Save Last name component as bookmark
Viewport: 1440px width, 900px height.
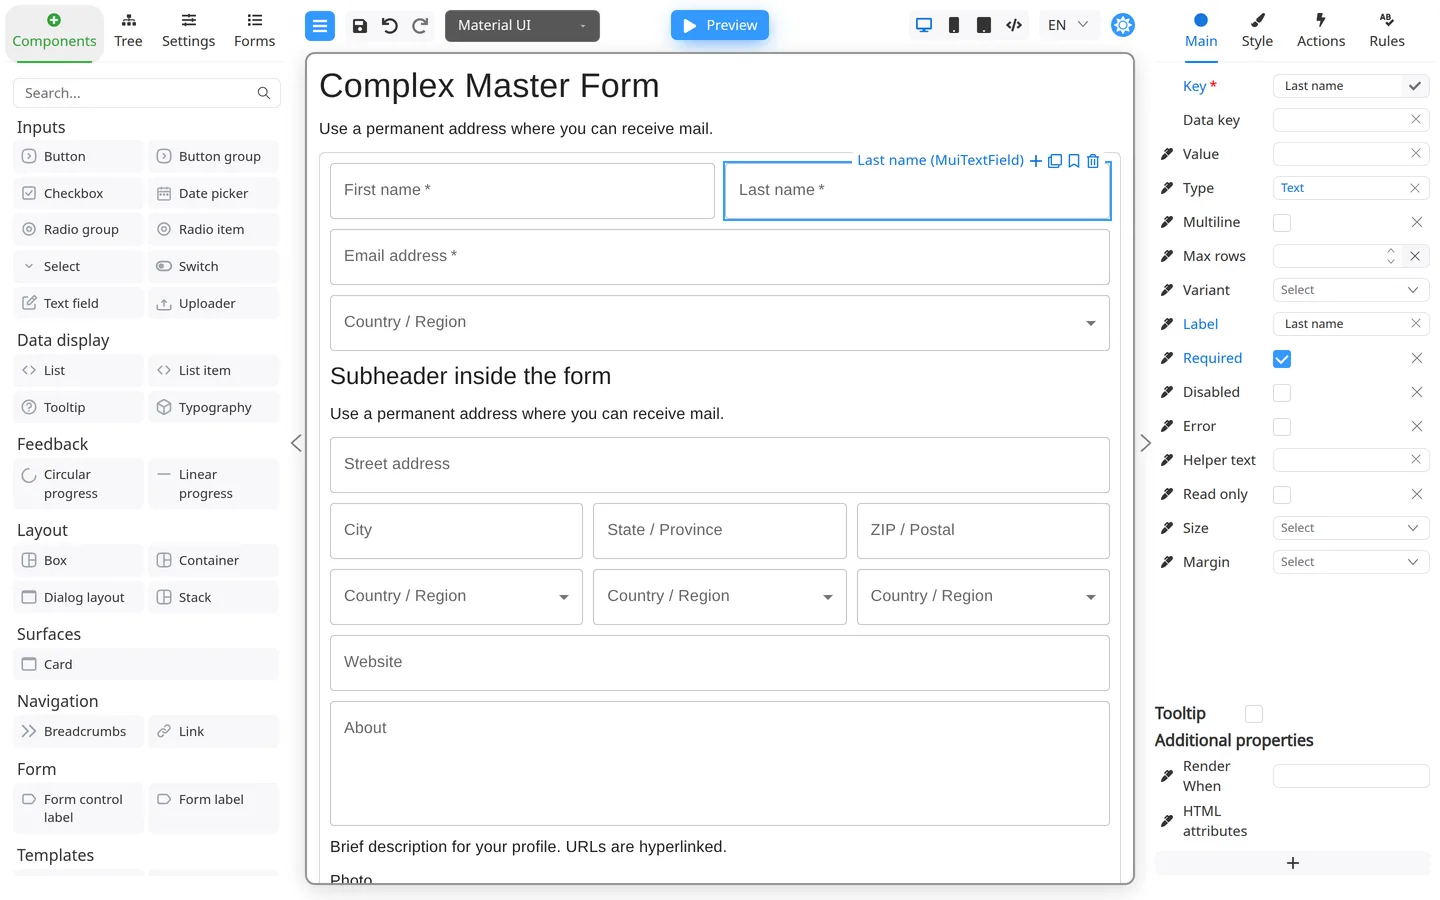[1074, 161]
